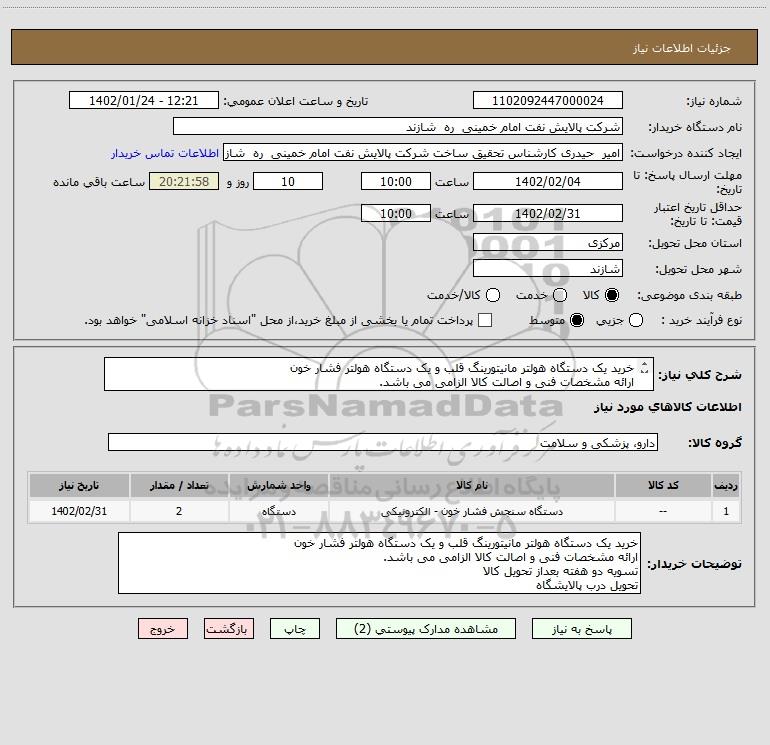The height and width of the screenshot is (745, 770).
Task: Click the نام دستگاه خریدار field
Action: click(x=398, y=127)
